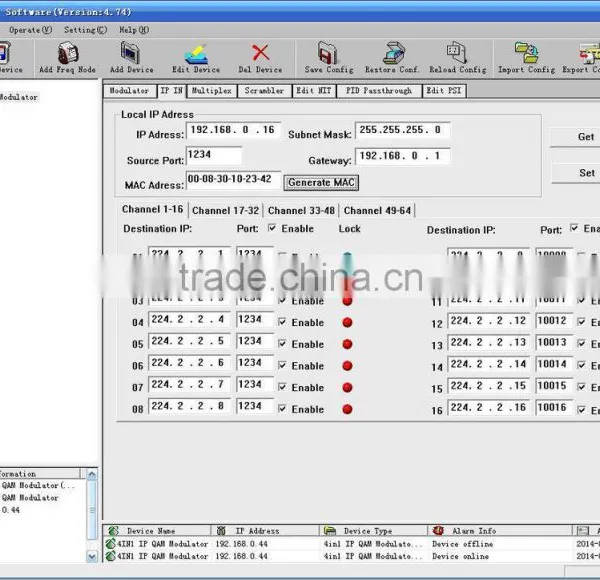The width and height of the screenshot is (600, 580).
Task: Toggle the Enable checkbox for channel 08
Action: 282,409
